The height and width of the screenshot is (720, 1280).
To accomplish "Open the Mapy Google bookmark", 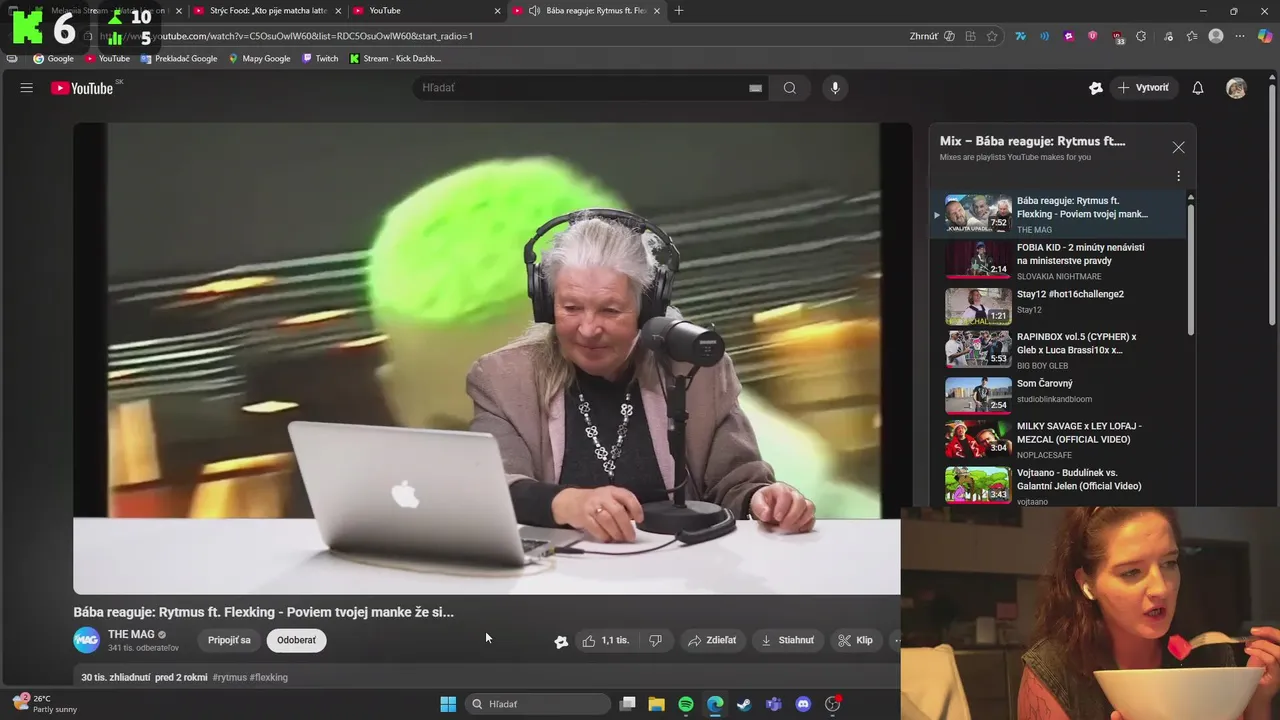I will [x=259, y=59].
